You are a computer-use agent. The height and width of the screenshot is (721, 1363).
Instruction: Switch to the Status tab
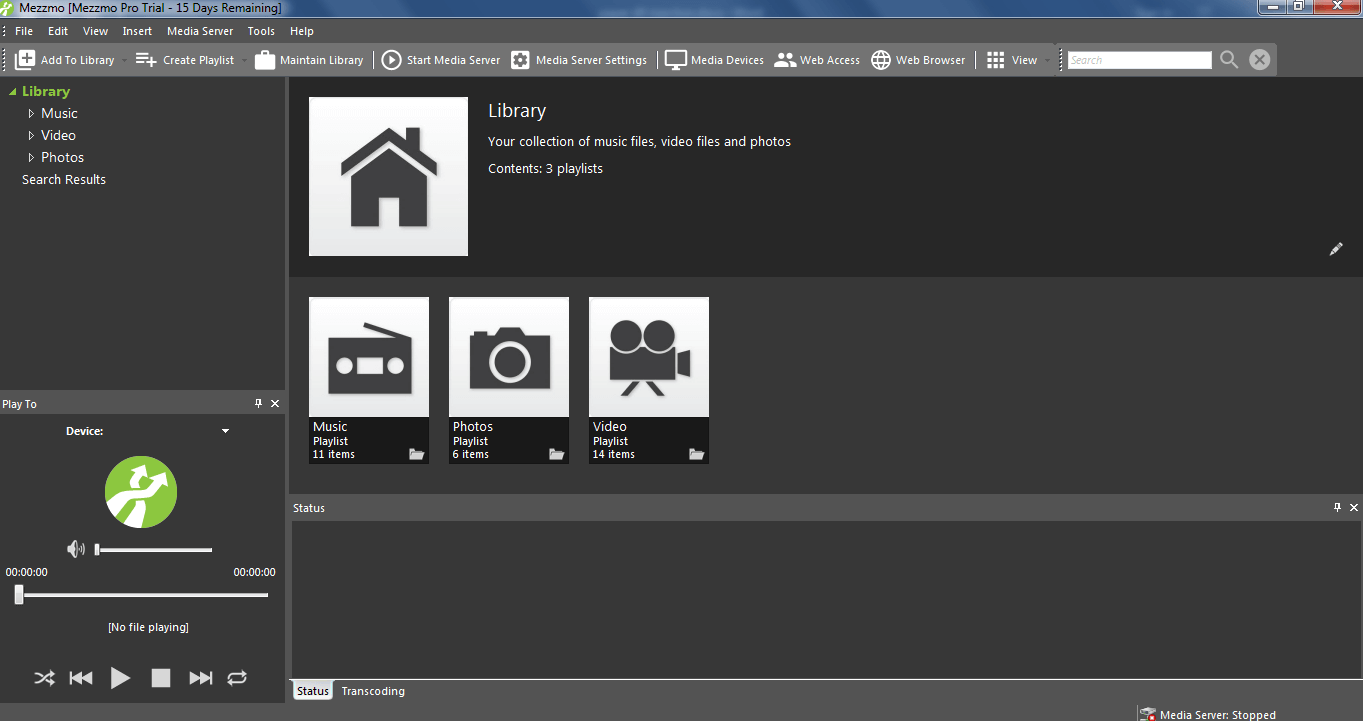(313, 691)
